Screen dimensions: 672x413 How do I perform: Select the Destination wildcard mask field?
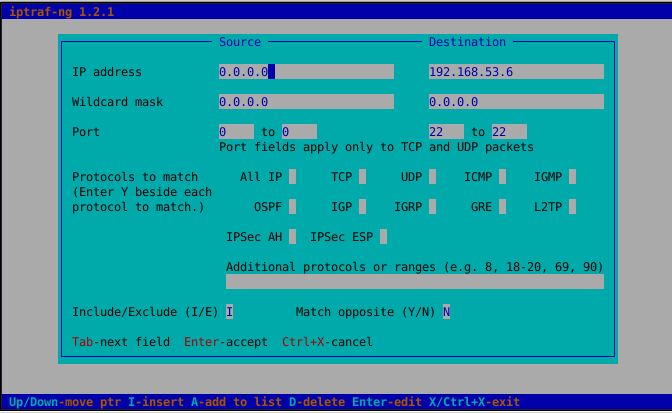point(515,102)
